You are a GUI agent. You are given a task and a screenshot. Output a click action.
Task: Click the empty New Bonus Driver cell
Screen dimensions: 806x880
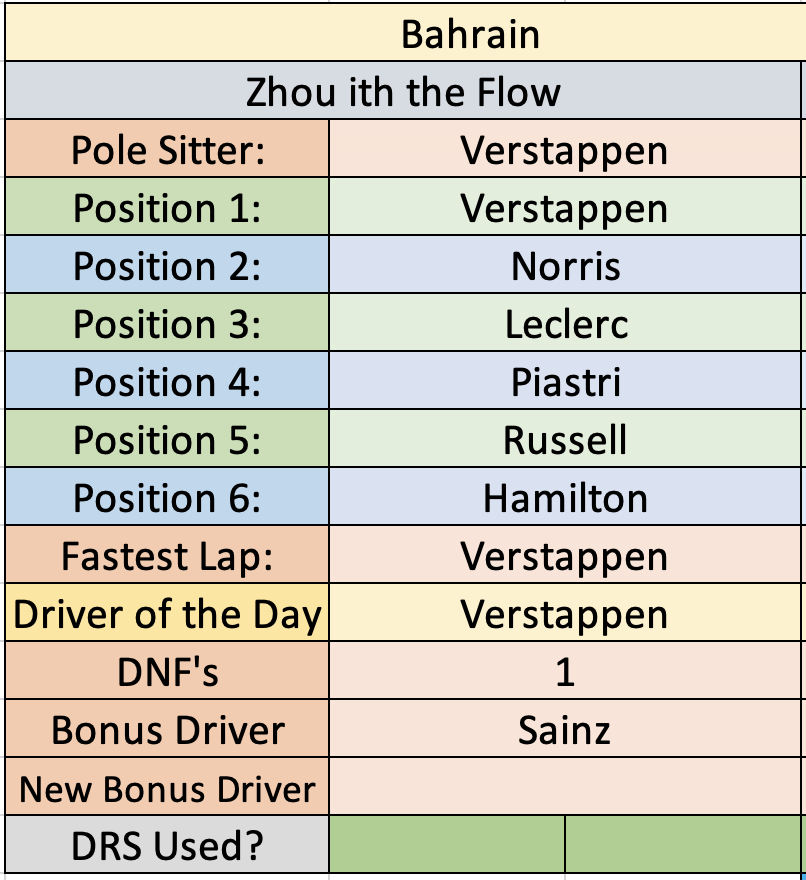(x=565, y=786)
